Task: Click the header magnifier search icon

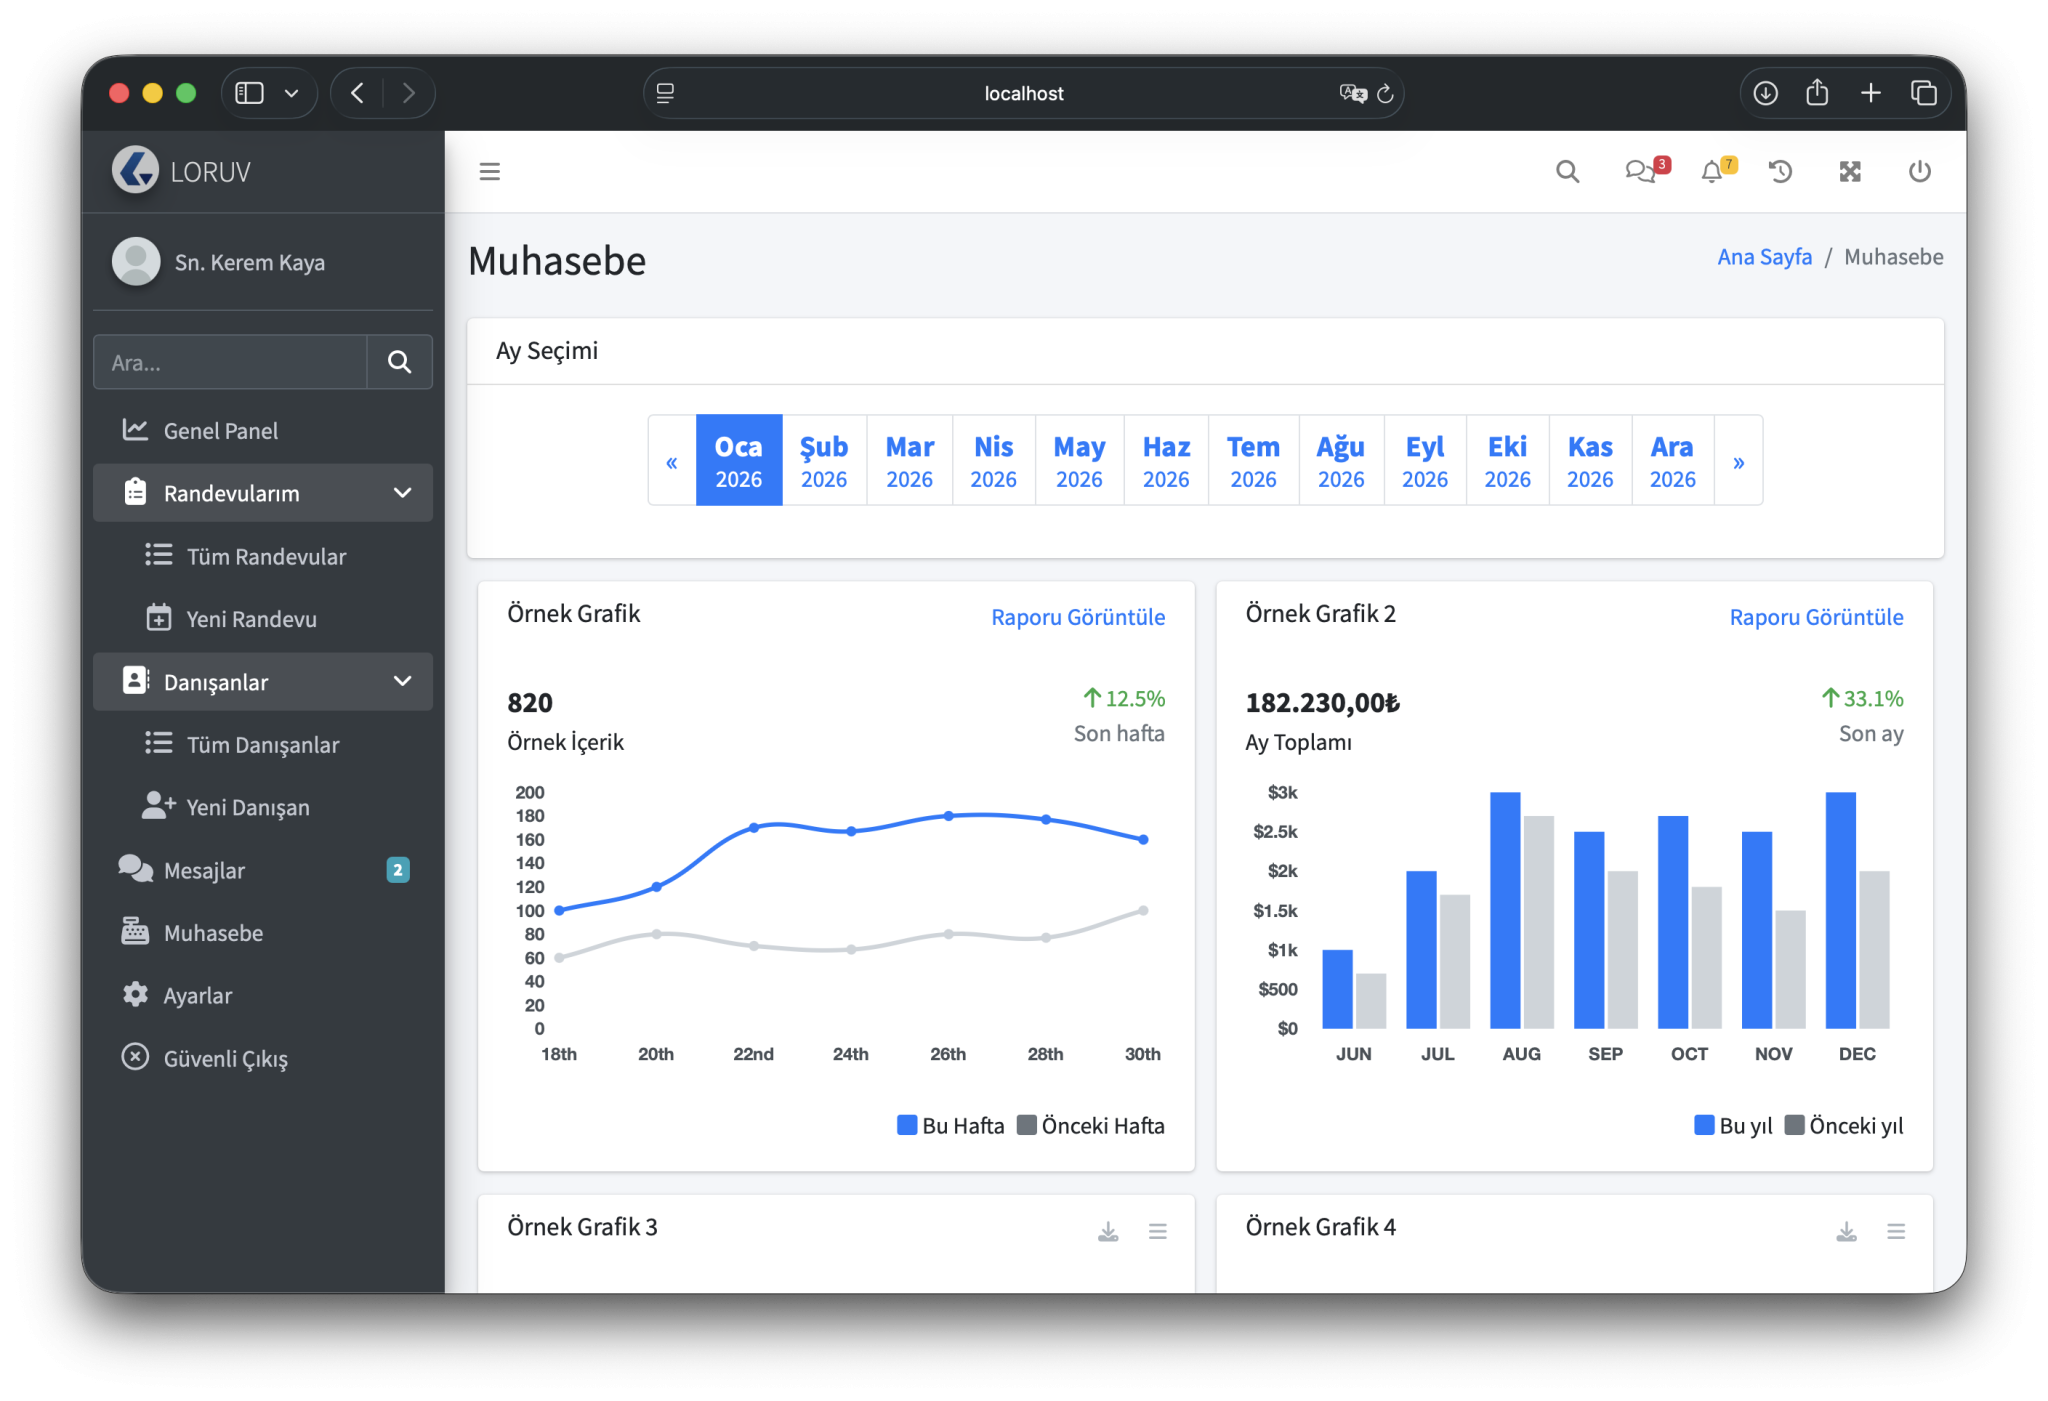Action: click(1567, 172)
